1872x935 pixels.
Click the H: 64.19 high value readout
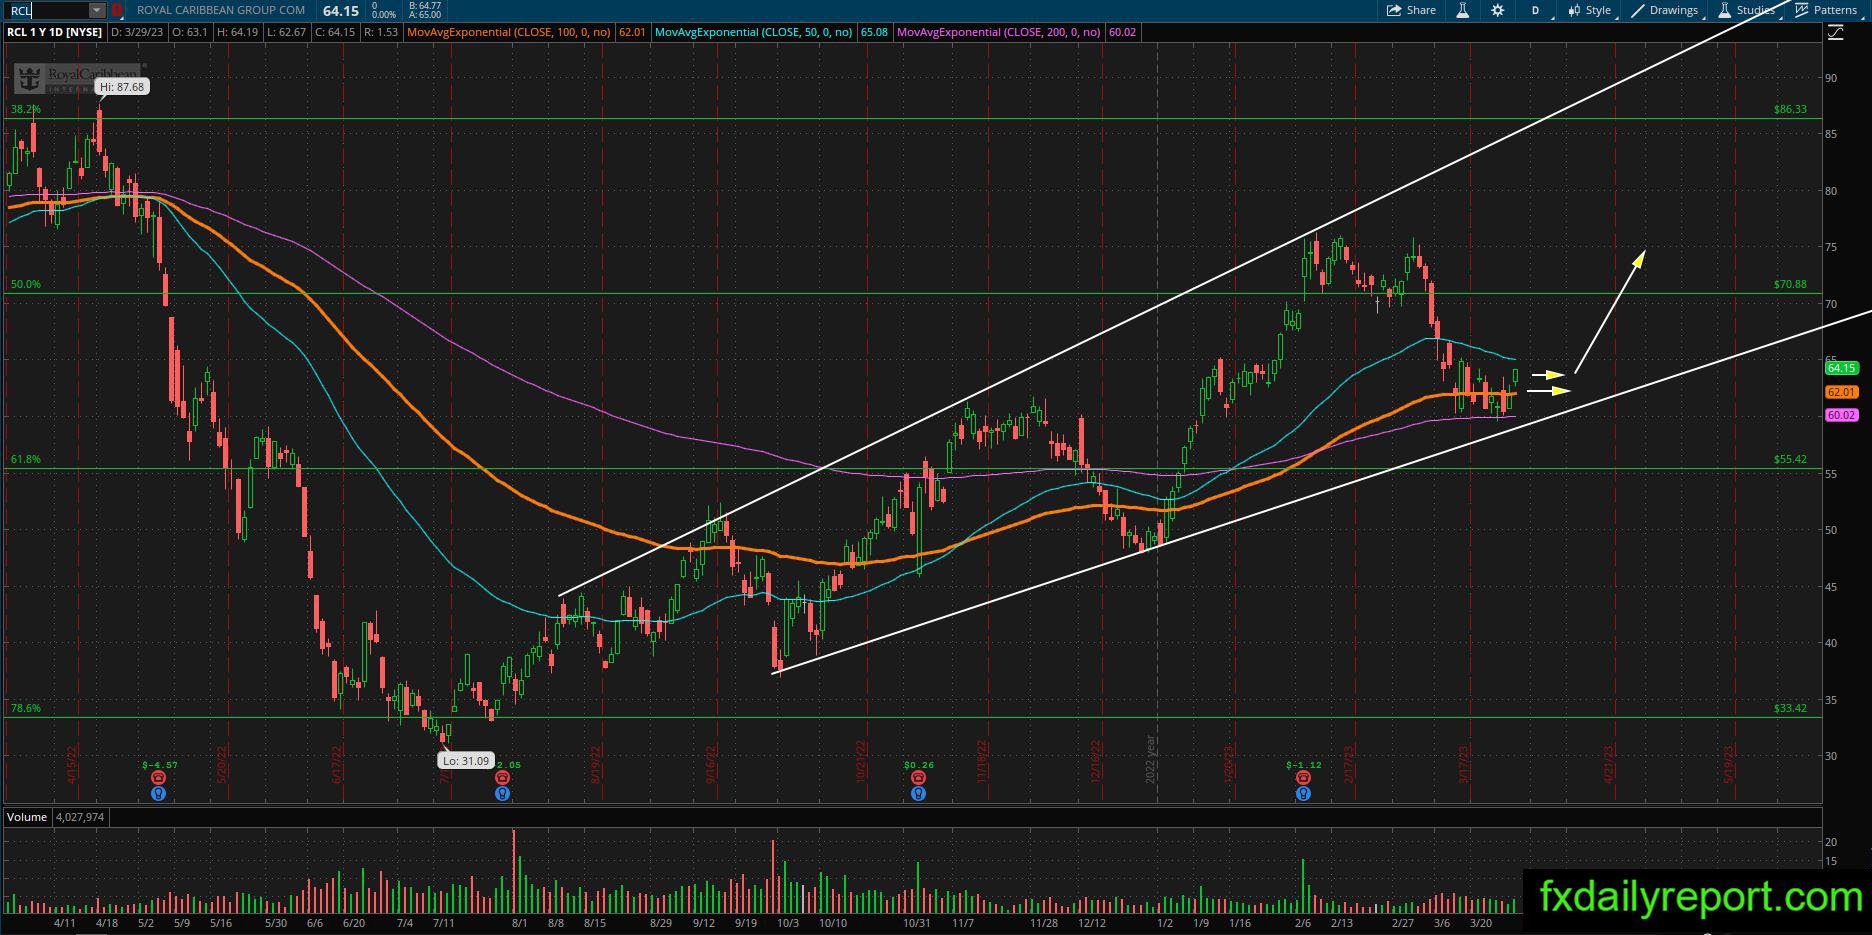pos(237,32)
